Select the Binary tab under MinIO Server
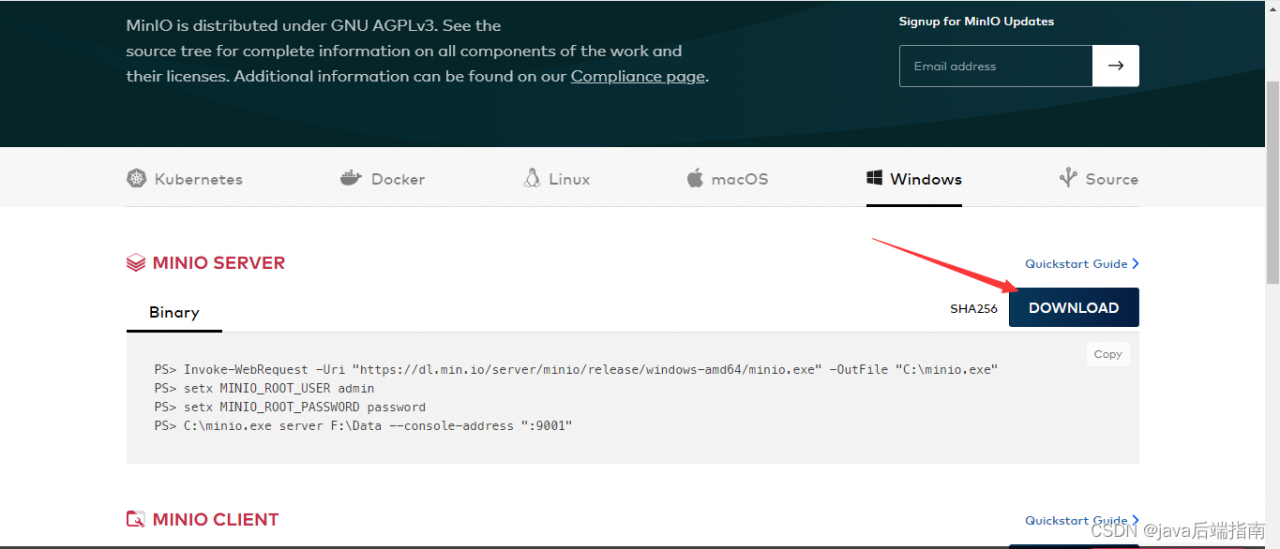Image resolution: width=1280 pixels, height=549 pixels. pyautogui.click(x=174, y=312)
